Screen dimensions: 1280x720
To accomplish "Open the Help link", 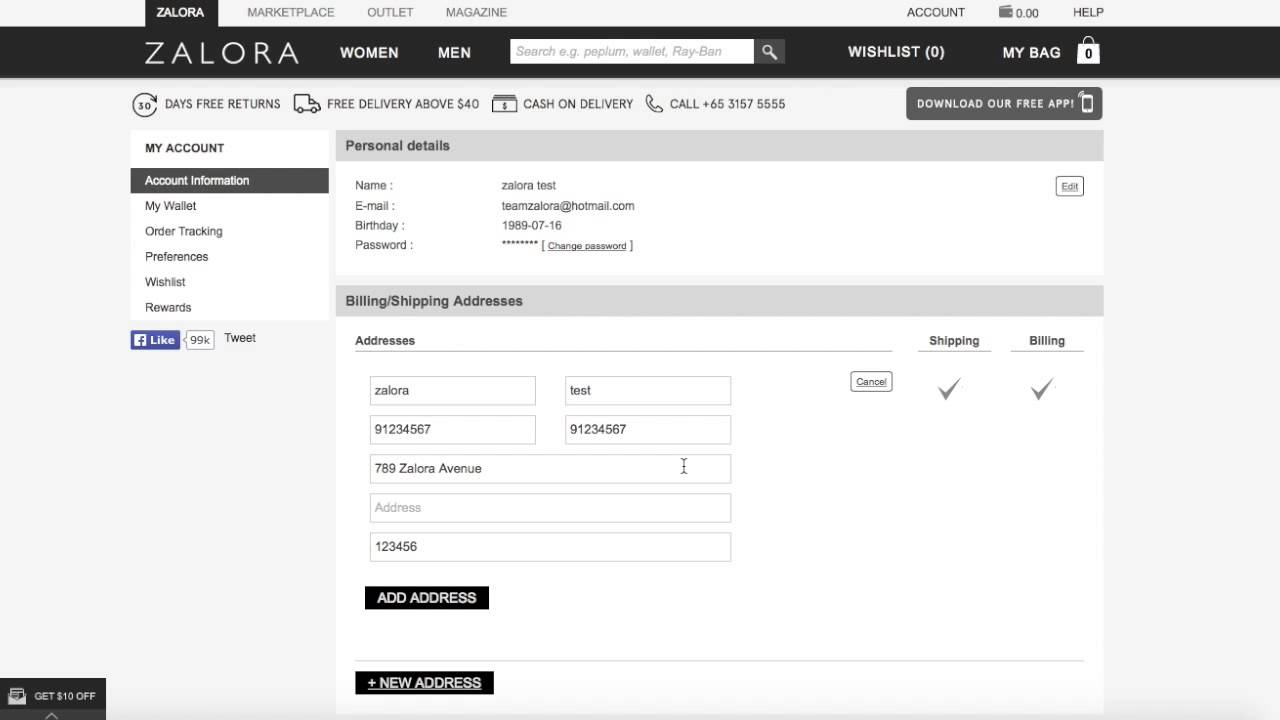I will click(x=1088, y=12).
